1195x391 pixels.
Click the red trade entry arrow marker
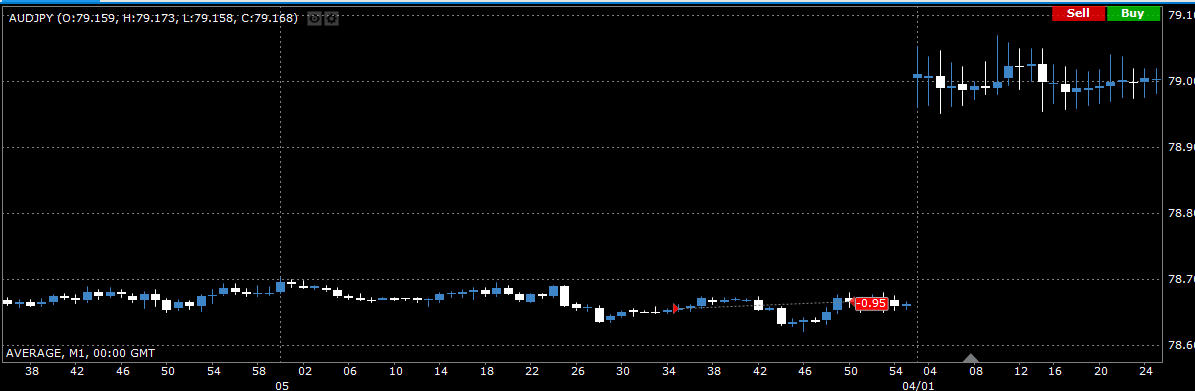676,309
